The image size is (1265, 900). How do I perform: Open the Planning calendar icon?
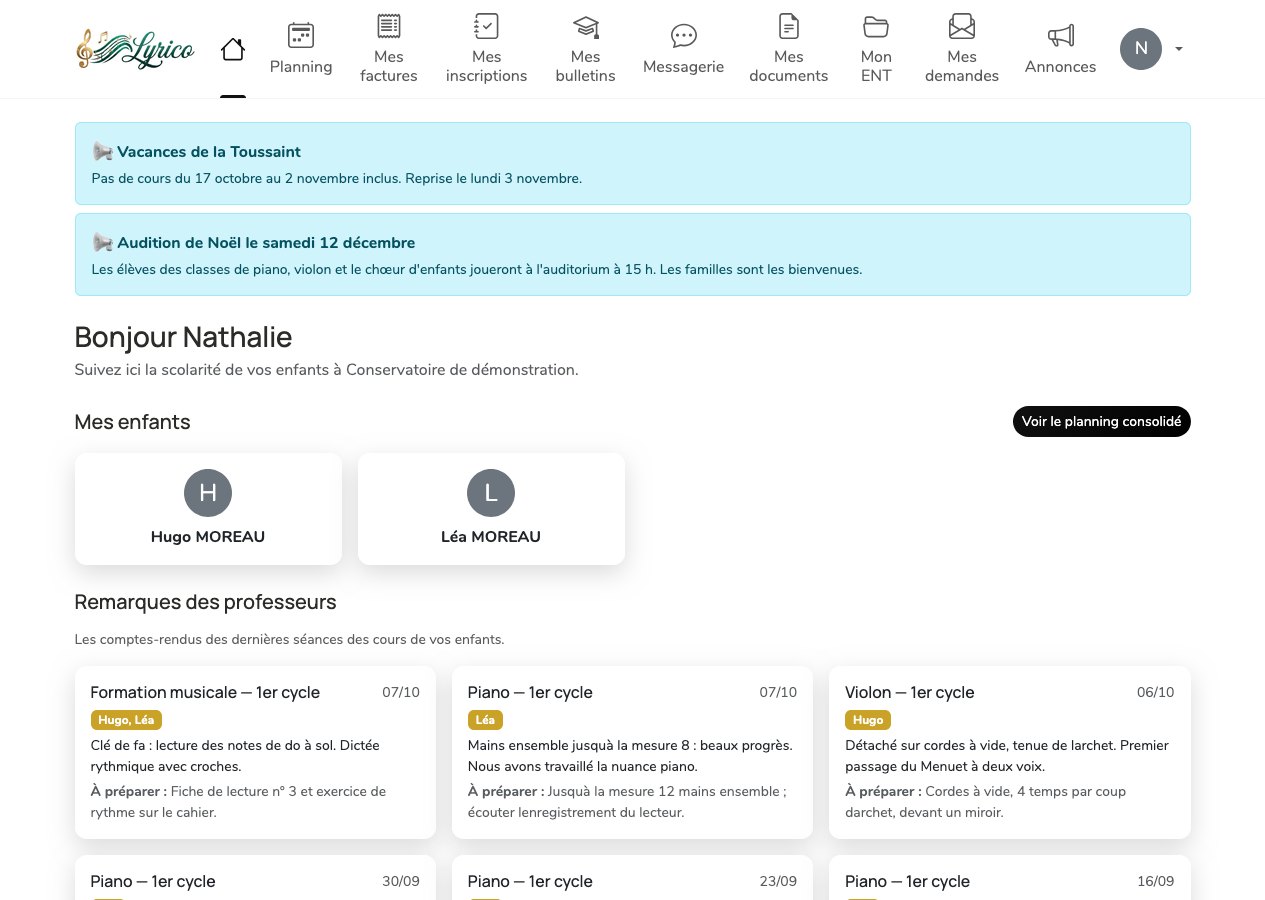point(301,35)
